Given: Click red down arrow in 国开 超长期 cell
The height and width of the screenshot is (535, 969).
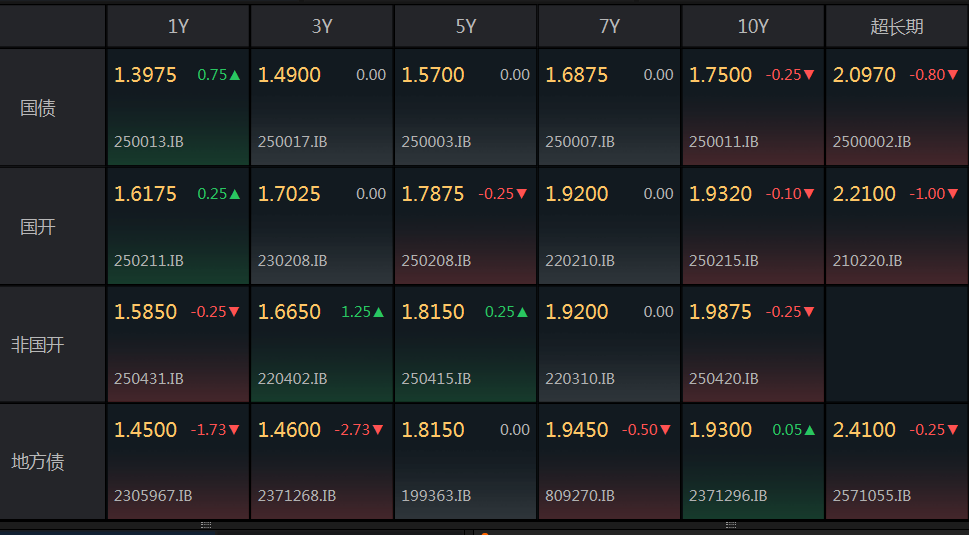Looking at the screenshot, I should coord(953,194).
